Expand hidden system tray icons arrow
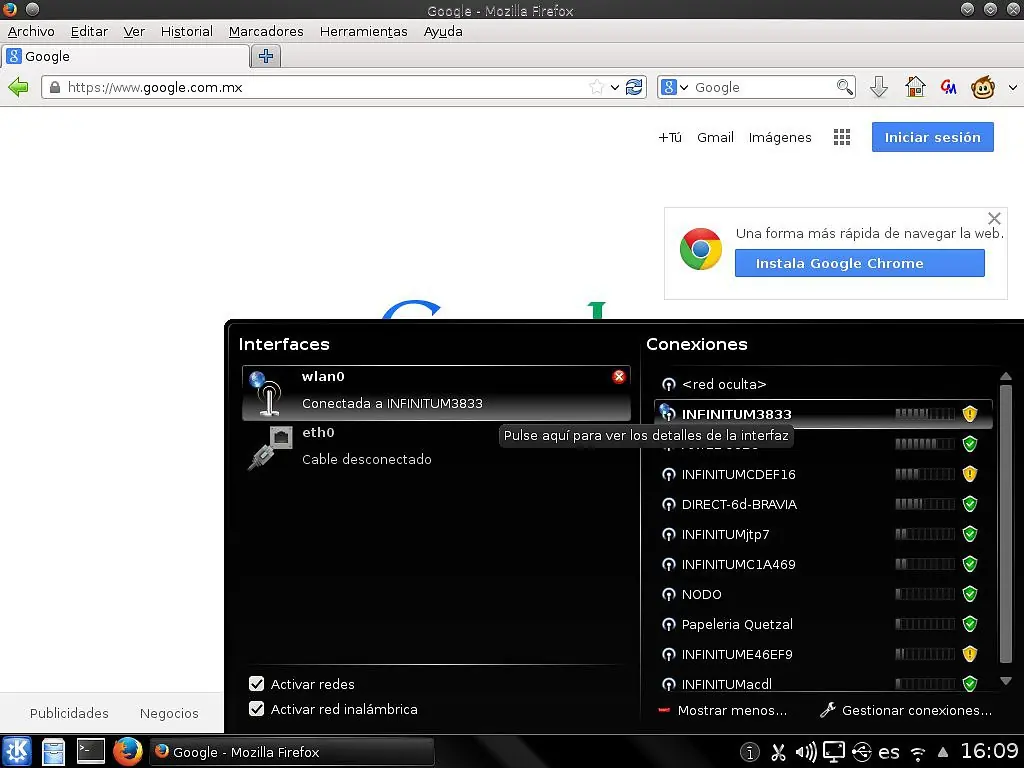This screenshot has height=768, width=1024. (x=942, y=752)
